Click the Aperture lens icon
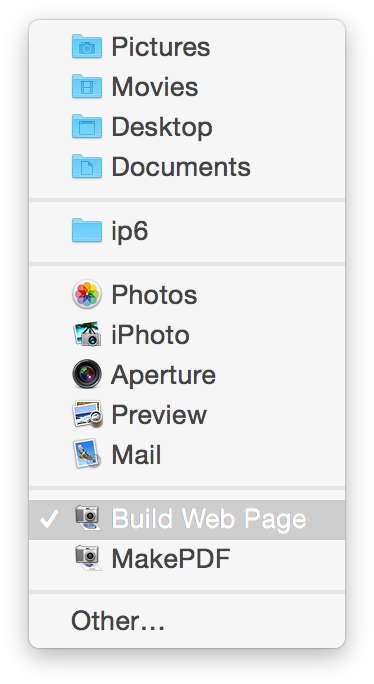Screen dimensions: 374x684 coord(87,374)
